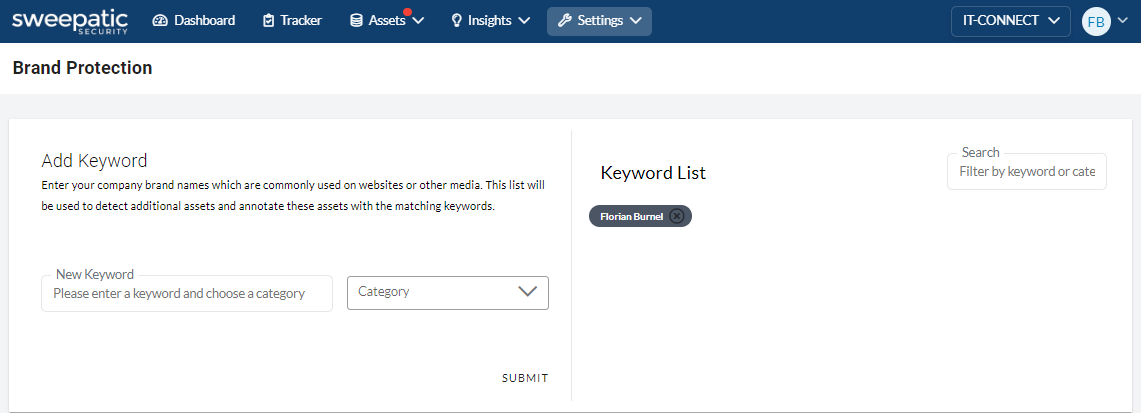Screen dimensions: 1141x413
Task: Expand the Settings menu chevron
Action: click(x=635, y=21)
